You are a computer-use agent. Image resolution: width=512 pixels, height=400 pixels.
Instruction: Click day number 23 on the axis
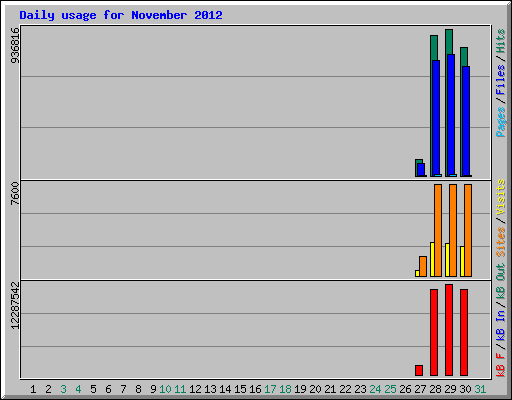pyautogui.click(x=360, y=389)
